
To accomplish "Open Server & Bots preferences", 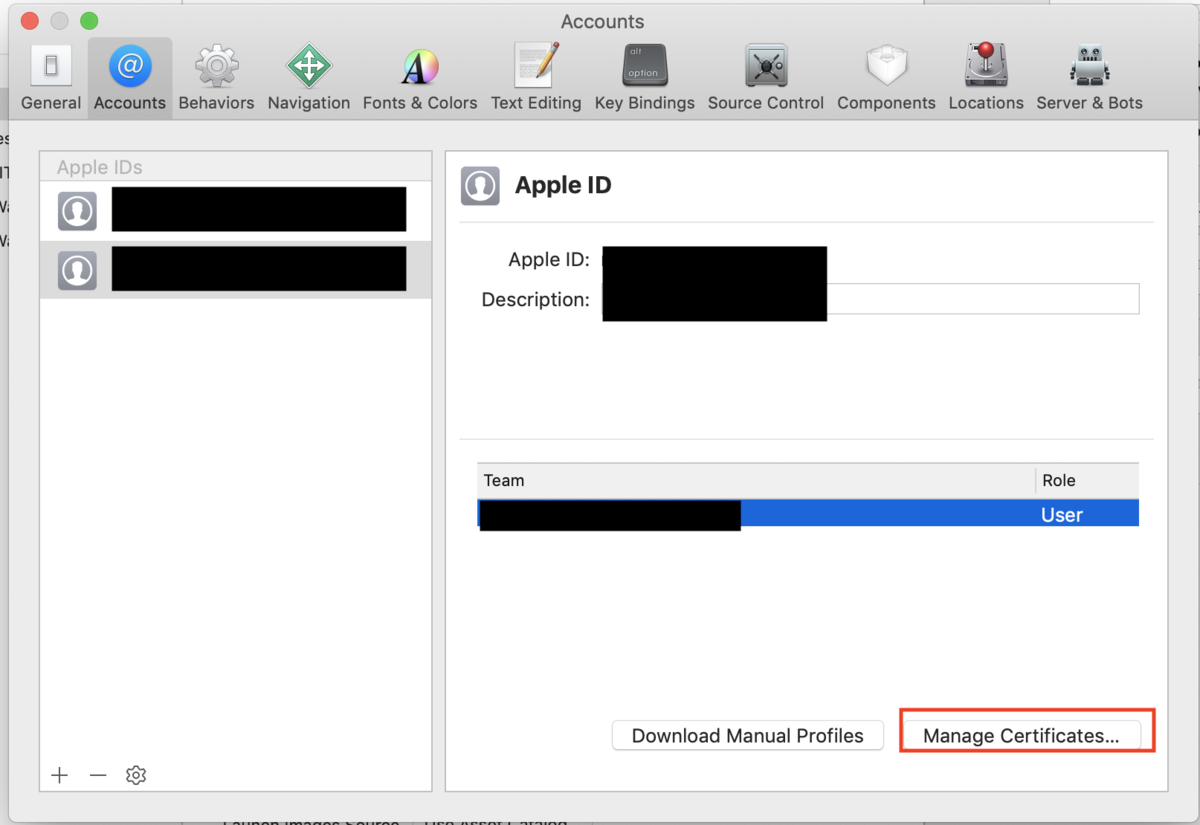I will click(1089, 77).
